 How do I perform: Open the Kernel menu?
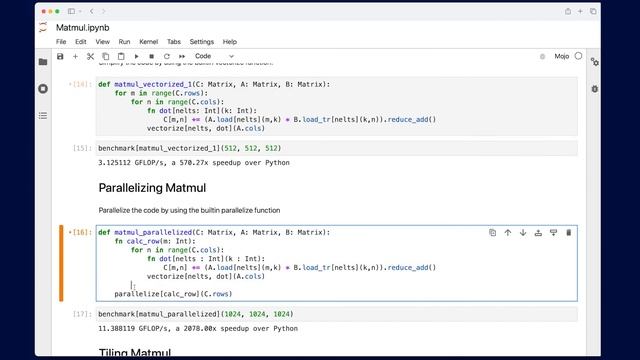pyautogui.click(x=149, y=42)
